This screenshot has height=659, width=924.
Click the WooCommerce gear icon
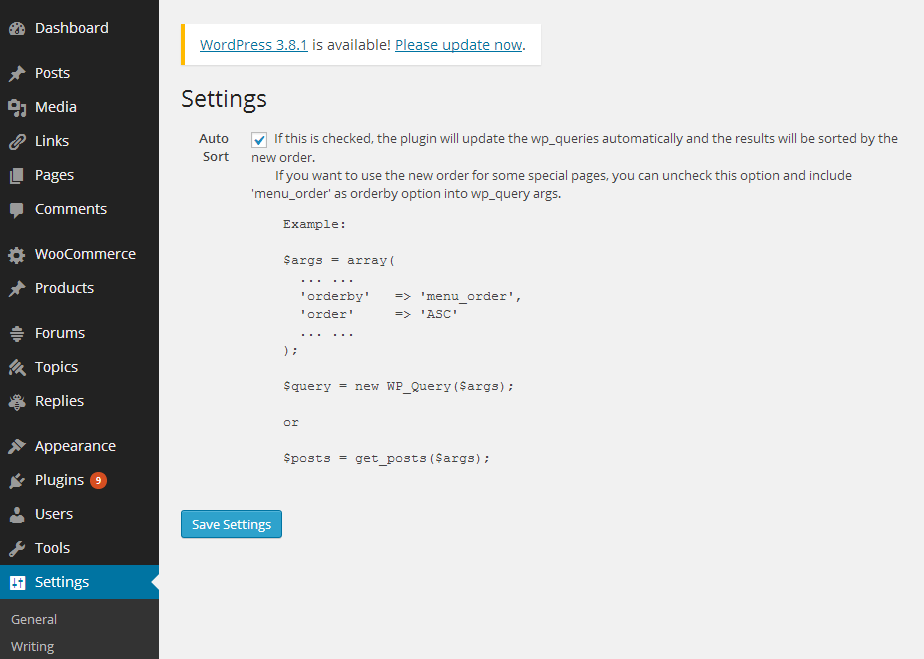(x=17, y=255)
